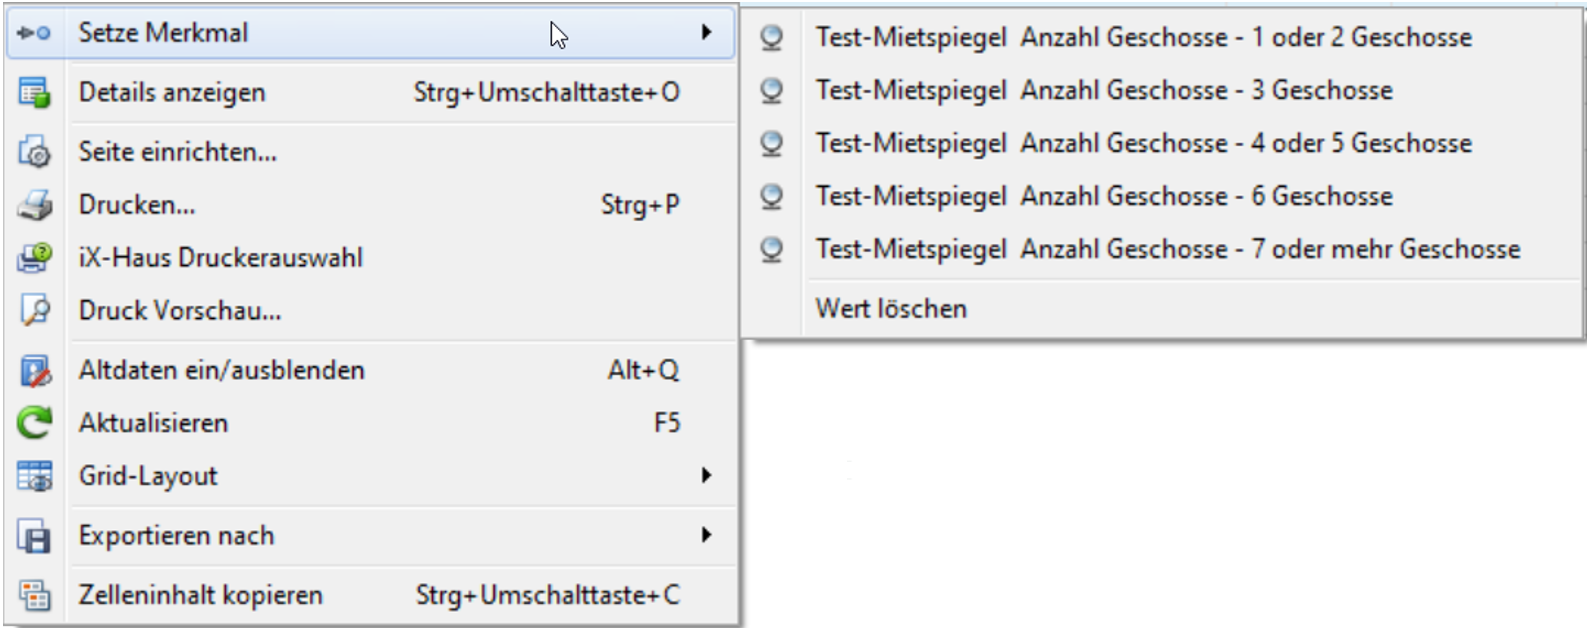The height and width of the screenshot is (628, 1587).
Task: Click the Drucken printer icon
Action: click(34, 205)
